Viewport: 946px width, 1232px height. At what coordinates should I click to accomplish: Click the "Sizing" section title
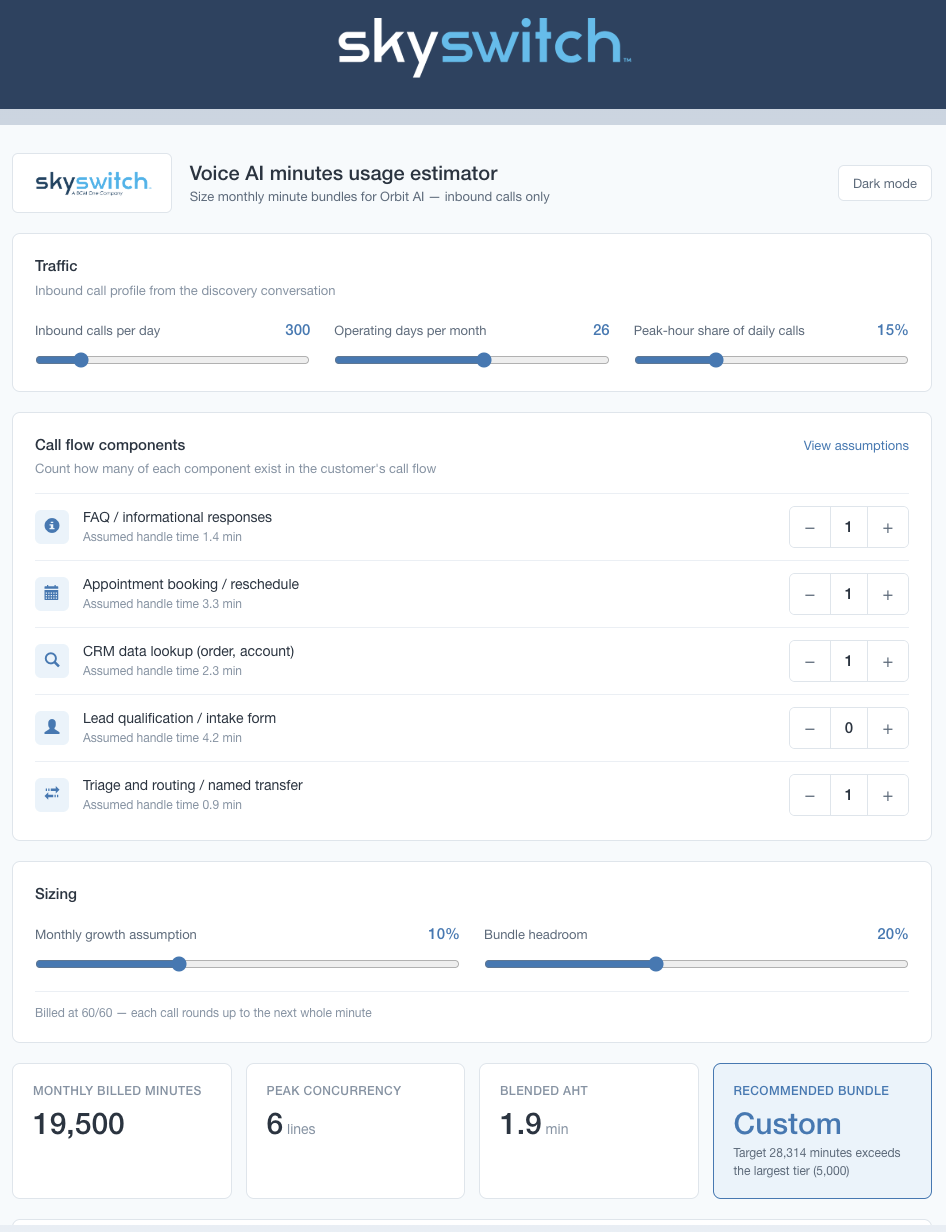[x=56, y=894]
